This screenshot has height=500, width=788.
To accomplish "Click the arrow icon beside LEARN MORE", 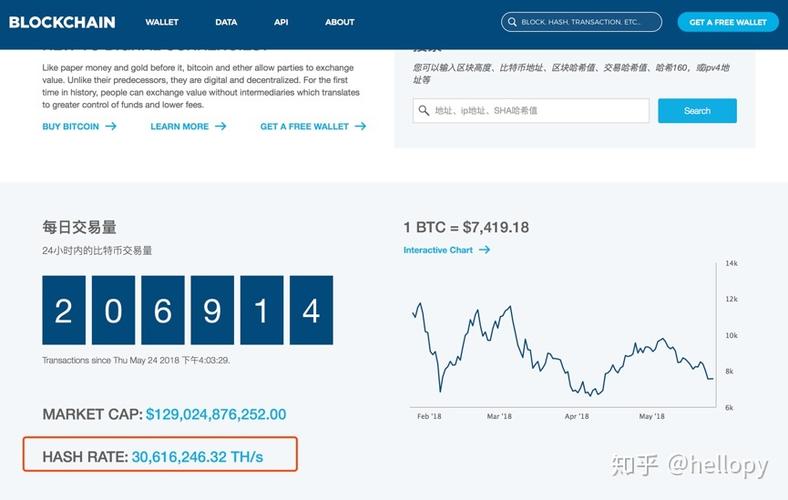I will pos(221,127).
